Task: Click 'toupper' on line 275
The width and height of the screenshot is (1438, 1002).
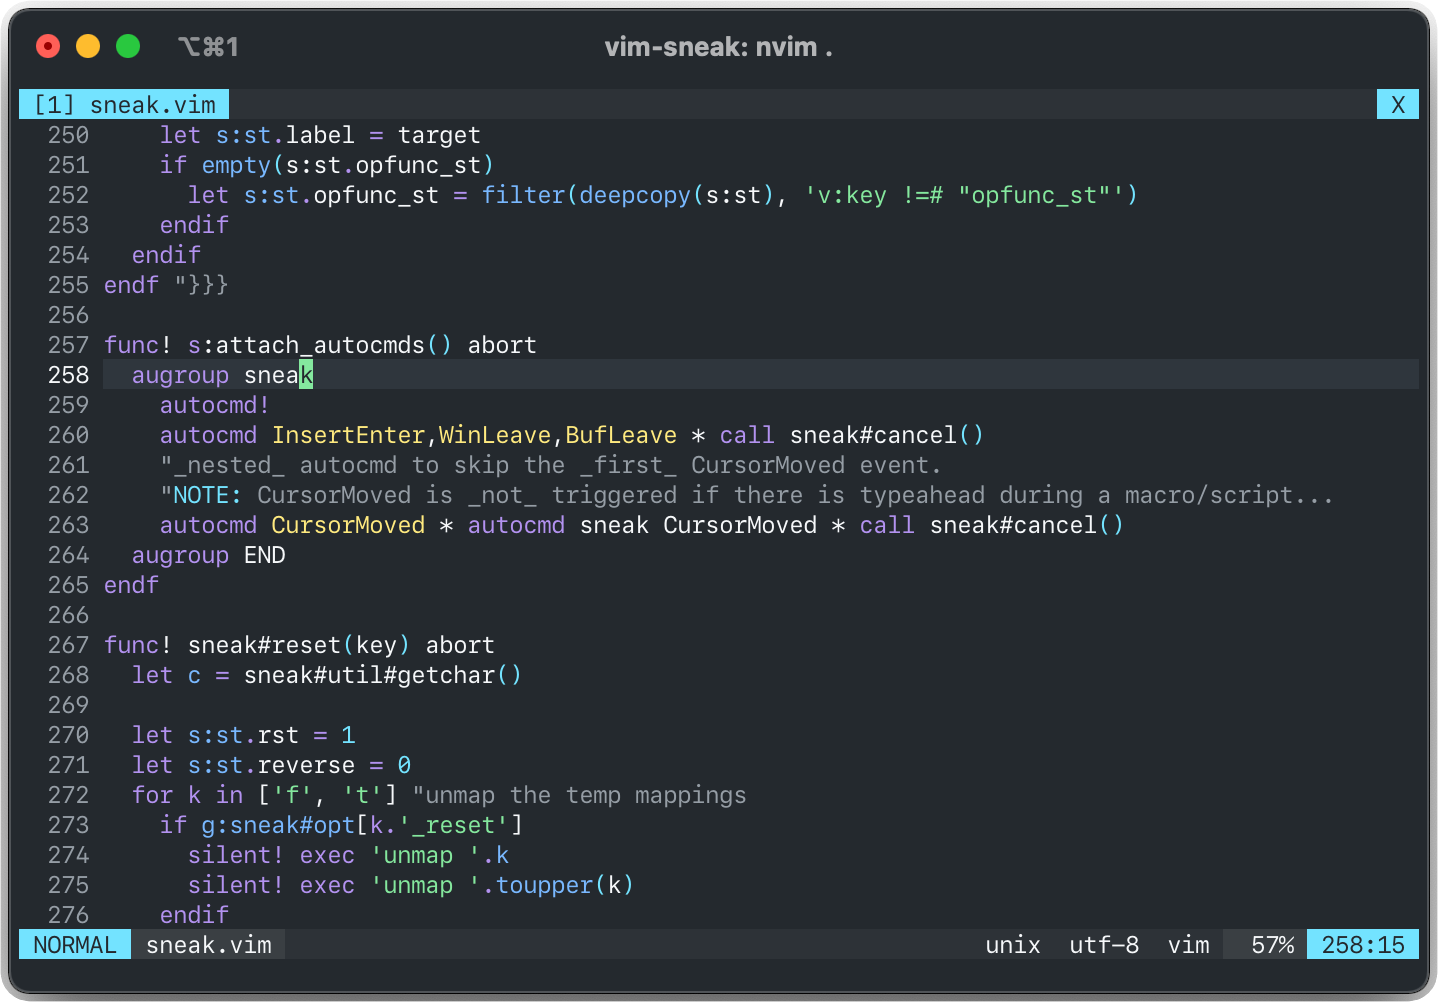Action: 544,885
